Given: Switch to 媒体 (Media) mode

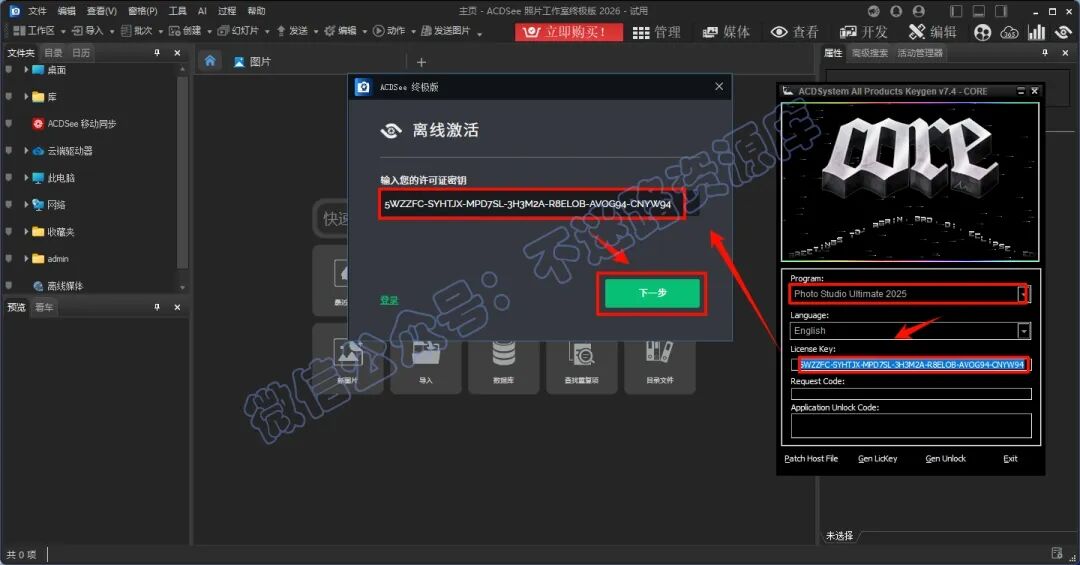Looking at the screenshot, I should click(x=726, y=32).
